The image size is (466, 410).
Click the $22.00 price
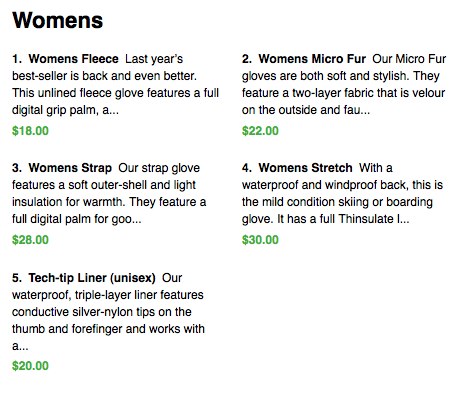click(x=260, y=131)
